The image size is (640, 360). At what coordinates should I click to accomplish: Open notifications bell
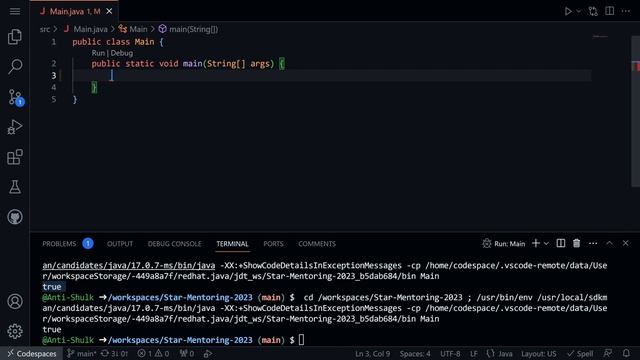click(626, 353)
